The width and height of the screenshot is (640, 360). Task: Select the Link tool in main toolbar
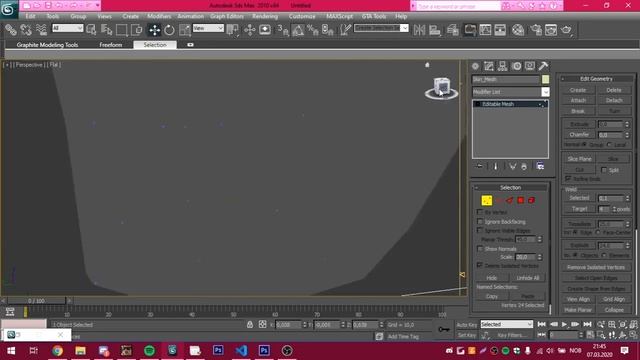[x=10, y=29]
